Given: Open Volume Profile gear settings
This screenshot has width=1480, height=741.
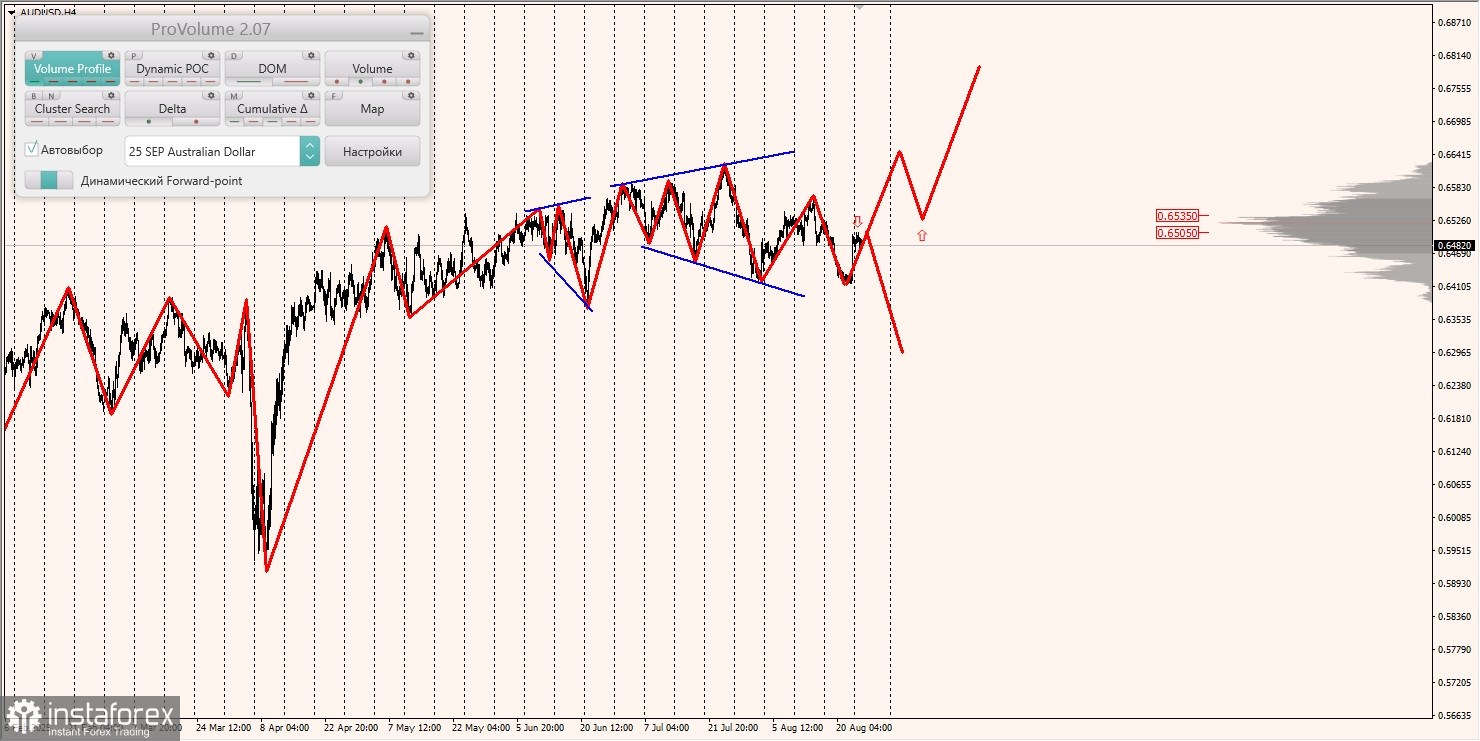Looking at the screenshot, I should point(111,55).
